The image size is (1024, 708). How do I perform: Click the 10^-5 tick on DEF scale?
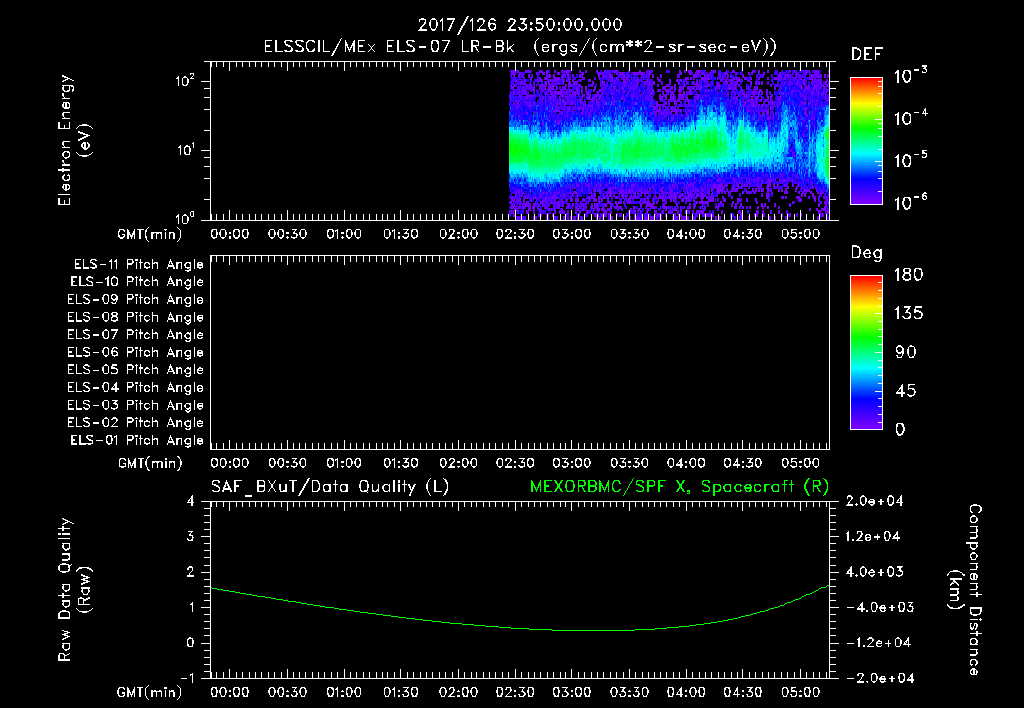(x=910, y=161)
